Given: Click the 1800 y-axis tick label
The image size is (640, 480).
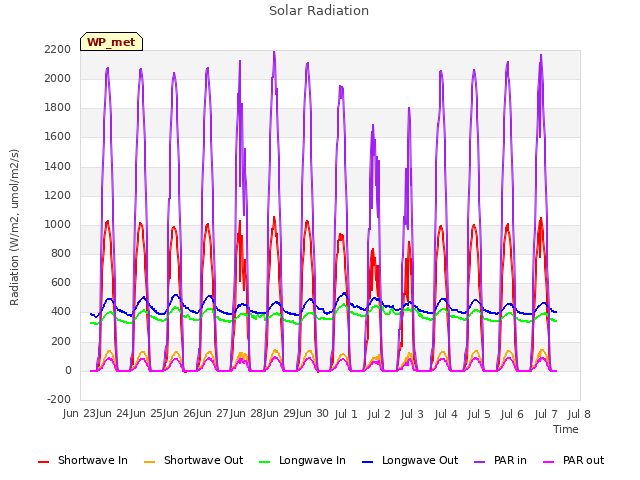Looking at the screenshot, I should pos(58,108).
